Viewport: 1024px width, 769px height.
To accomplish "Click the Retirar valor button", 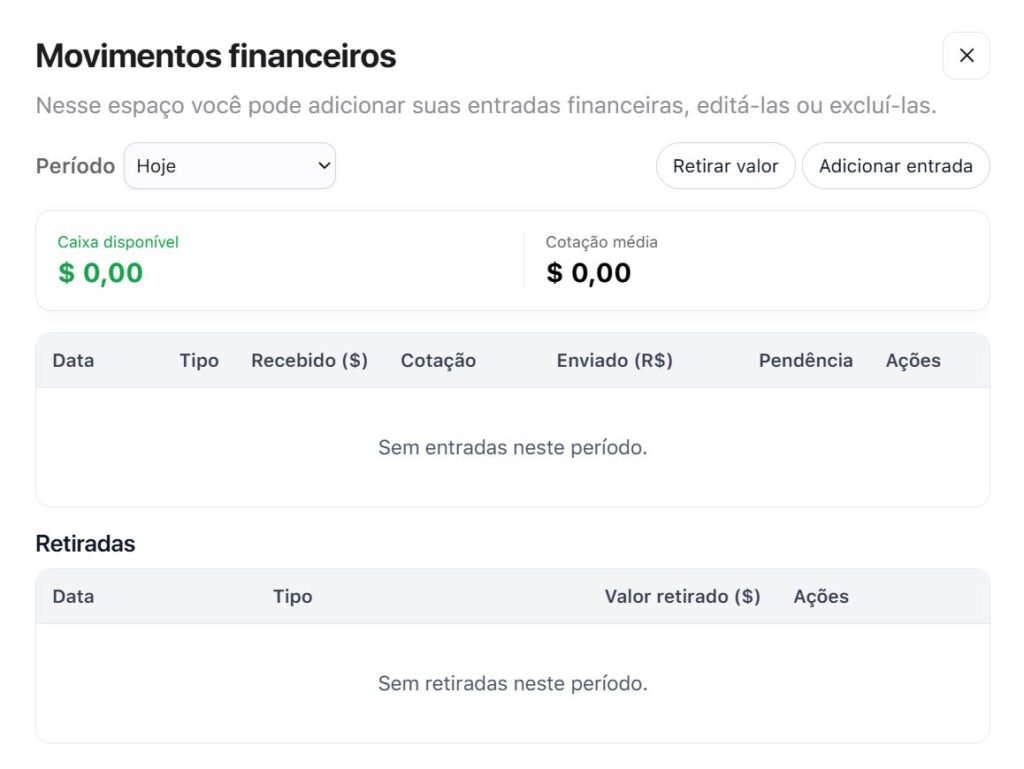I will (x=725, y=166).
